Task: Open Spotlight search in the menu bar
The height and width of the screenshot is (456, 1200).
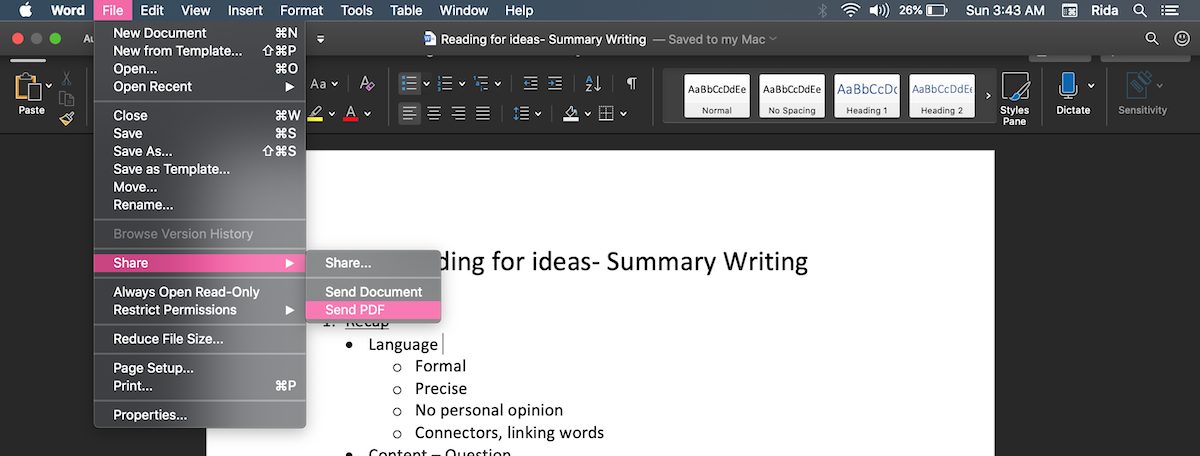Action: 1139,11
